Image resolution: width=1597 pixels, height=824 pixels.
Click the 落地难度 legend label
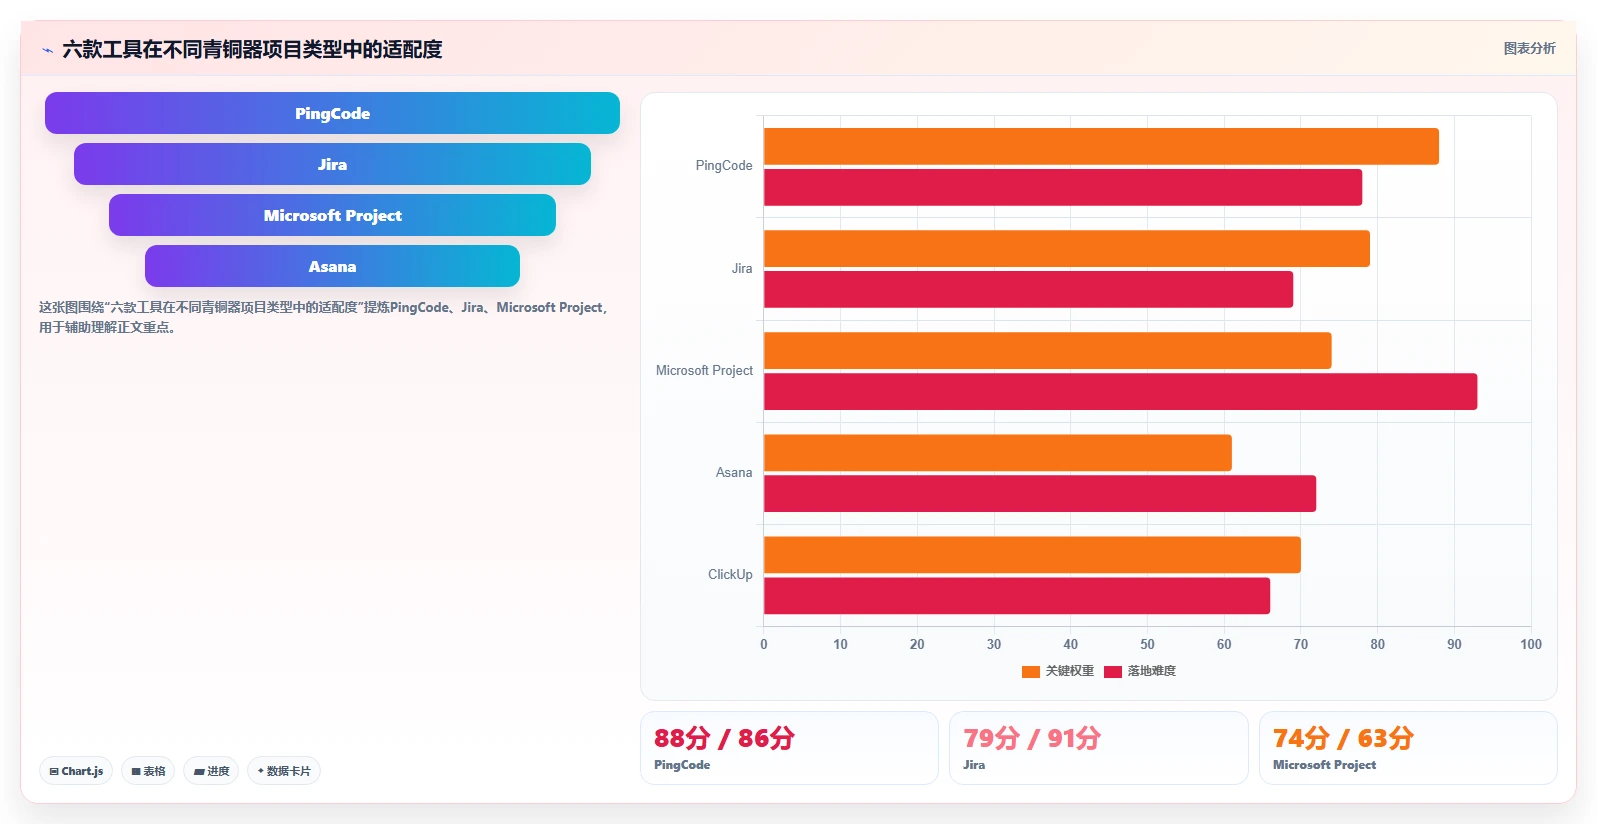click(x=1152, y=671)
